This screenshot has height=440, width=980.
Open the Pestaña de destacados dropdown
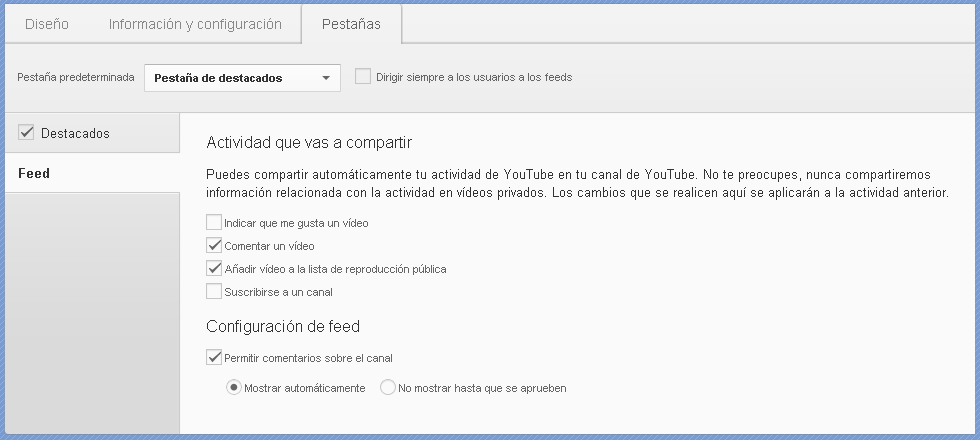pos(242,78)
